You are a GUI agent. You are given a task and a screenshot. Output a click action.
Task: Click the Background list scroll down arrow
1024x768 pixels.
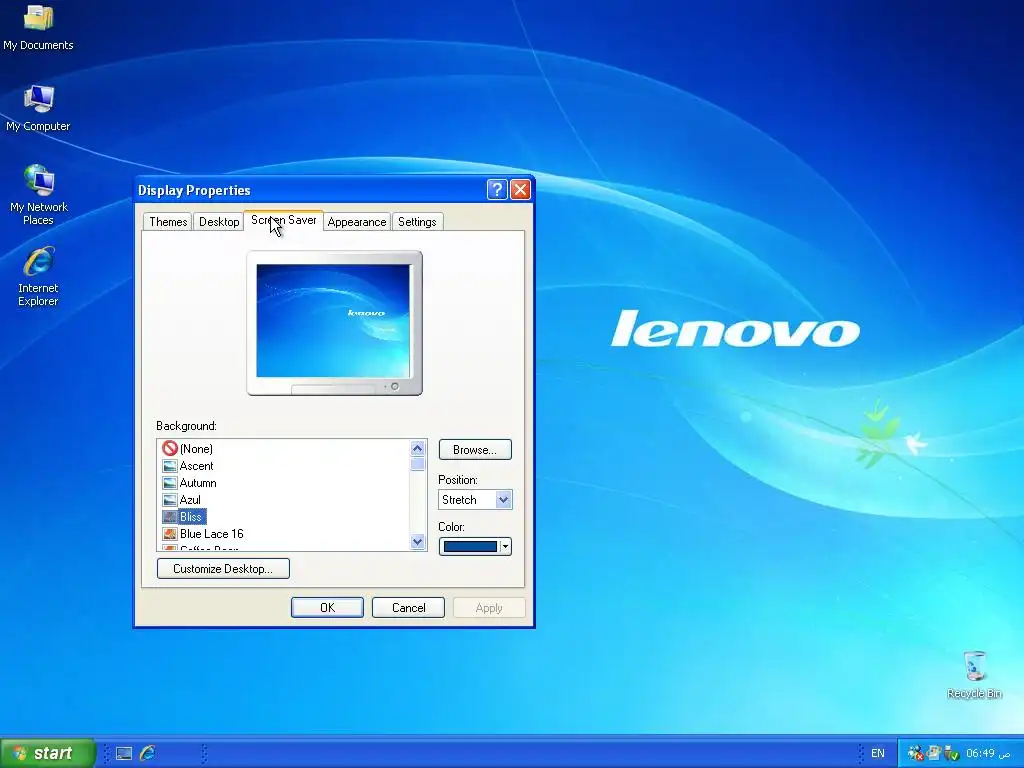pyautogui.click(x=417, y=541)
